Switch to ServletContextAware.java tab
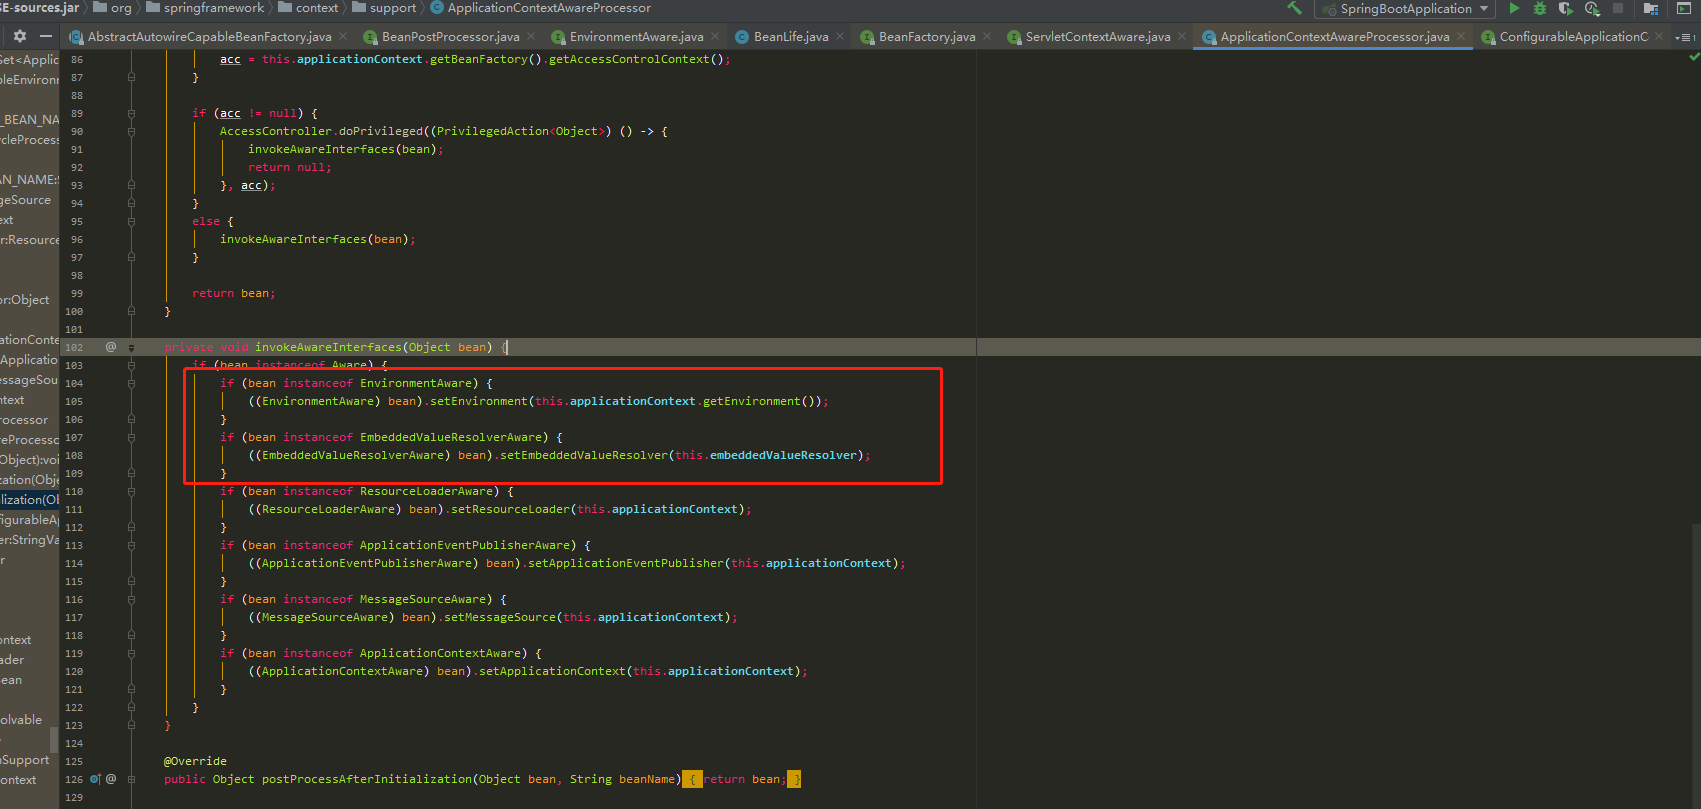 click(x=1097, y=37)
